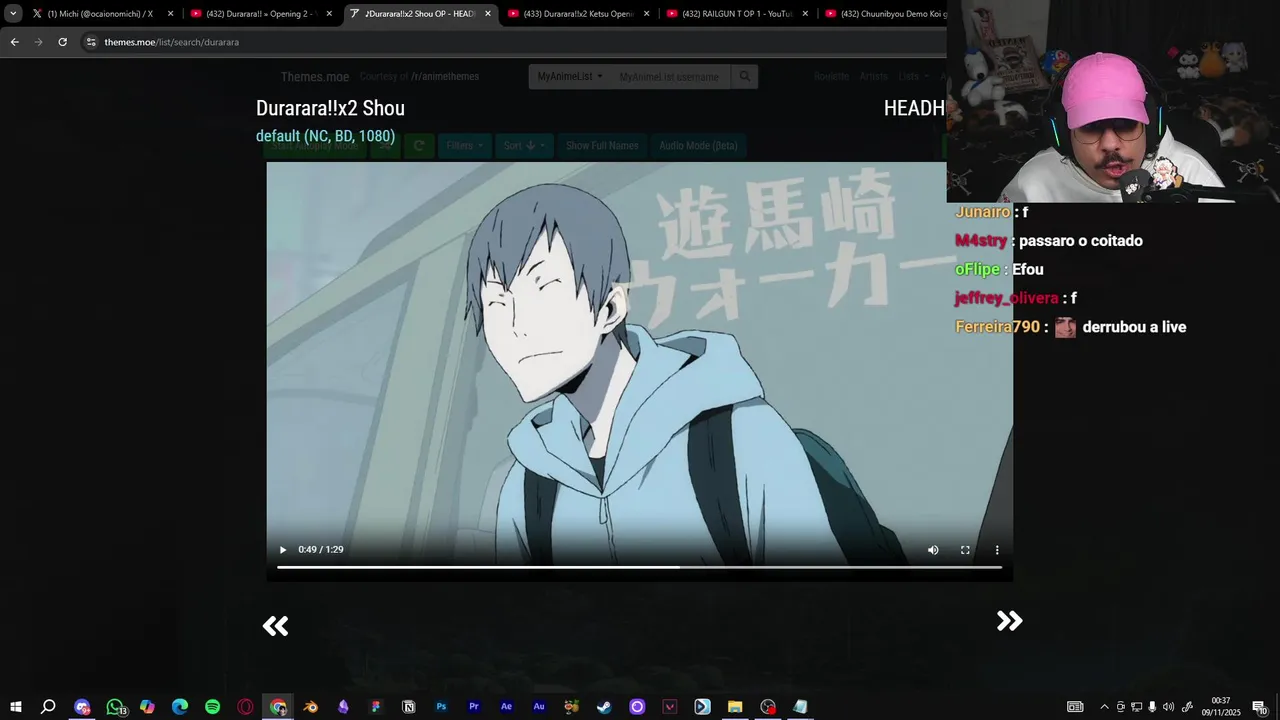
Task: Click Start Autoplay Mode button
Action: point(315,146)
